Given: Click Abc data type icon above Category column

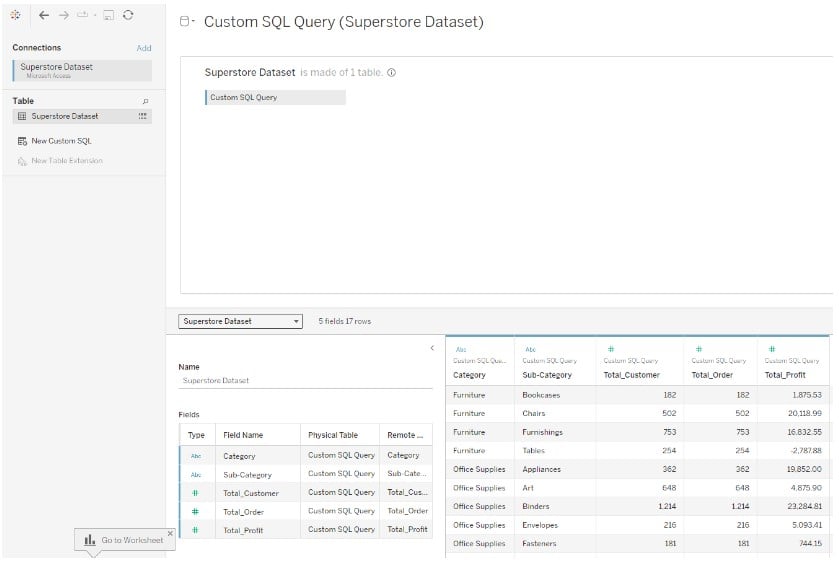Looking at the screenshot, I should (461, 349).
